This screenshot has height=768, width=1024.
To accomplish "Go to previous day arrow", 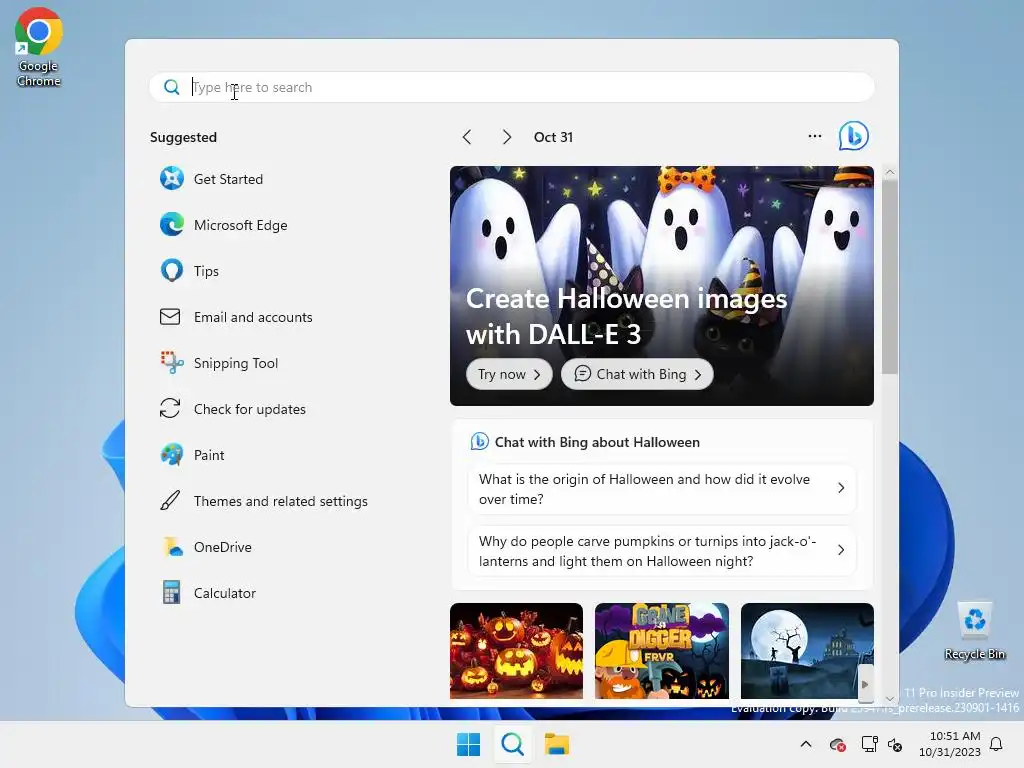I will (467, 137).
